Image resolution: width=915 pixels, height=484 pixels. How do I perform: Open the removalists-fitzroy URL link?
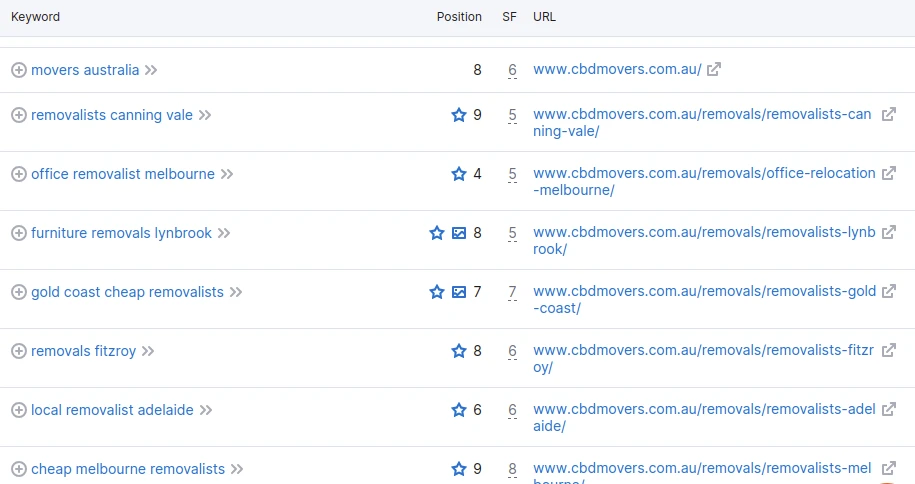[x=704, y=358]
